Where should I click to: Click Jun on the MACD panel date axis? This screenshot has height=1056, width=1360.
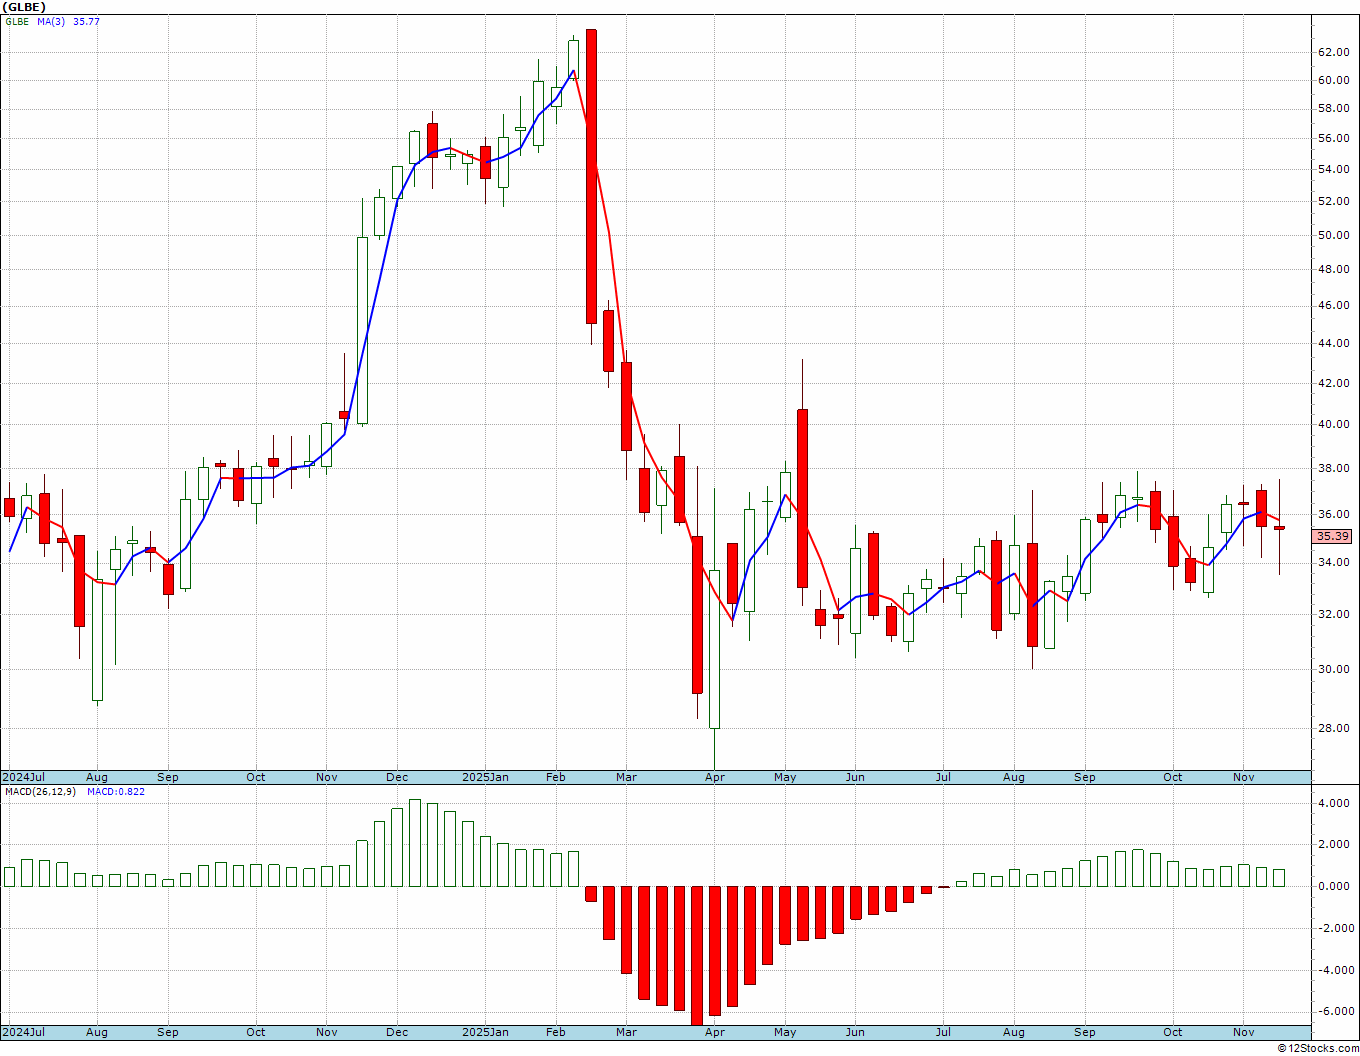[x=856, y=1032]
